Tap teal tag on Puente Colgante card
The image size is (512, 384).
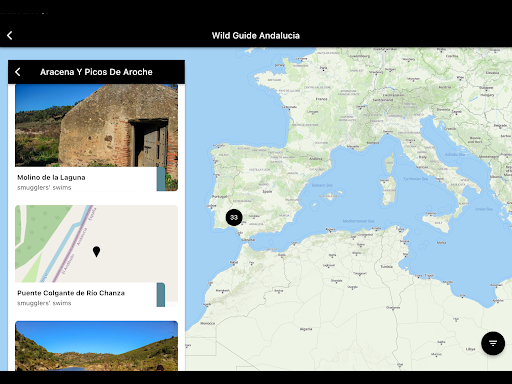161,295
